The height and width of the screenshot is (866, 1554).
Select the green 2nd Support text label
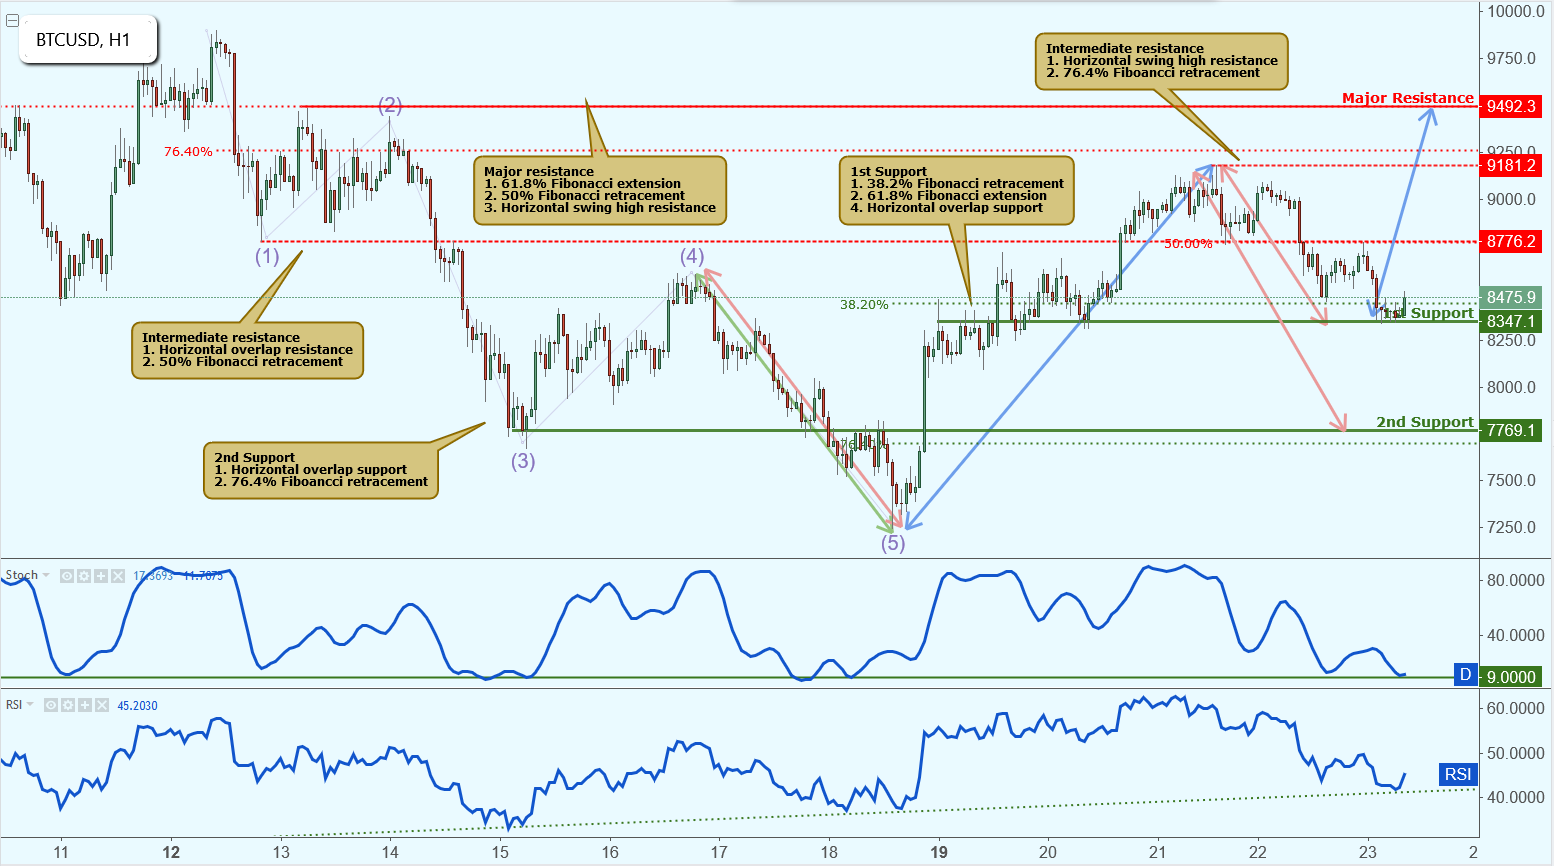point(1425,422)
